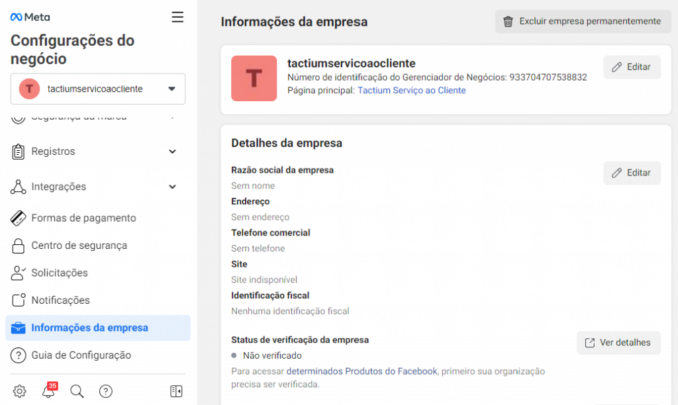This screenshot has height=405, width=678.
Task: Click the settings gear icon in bottom bar
Action: [19, 391]
